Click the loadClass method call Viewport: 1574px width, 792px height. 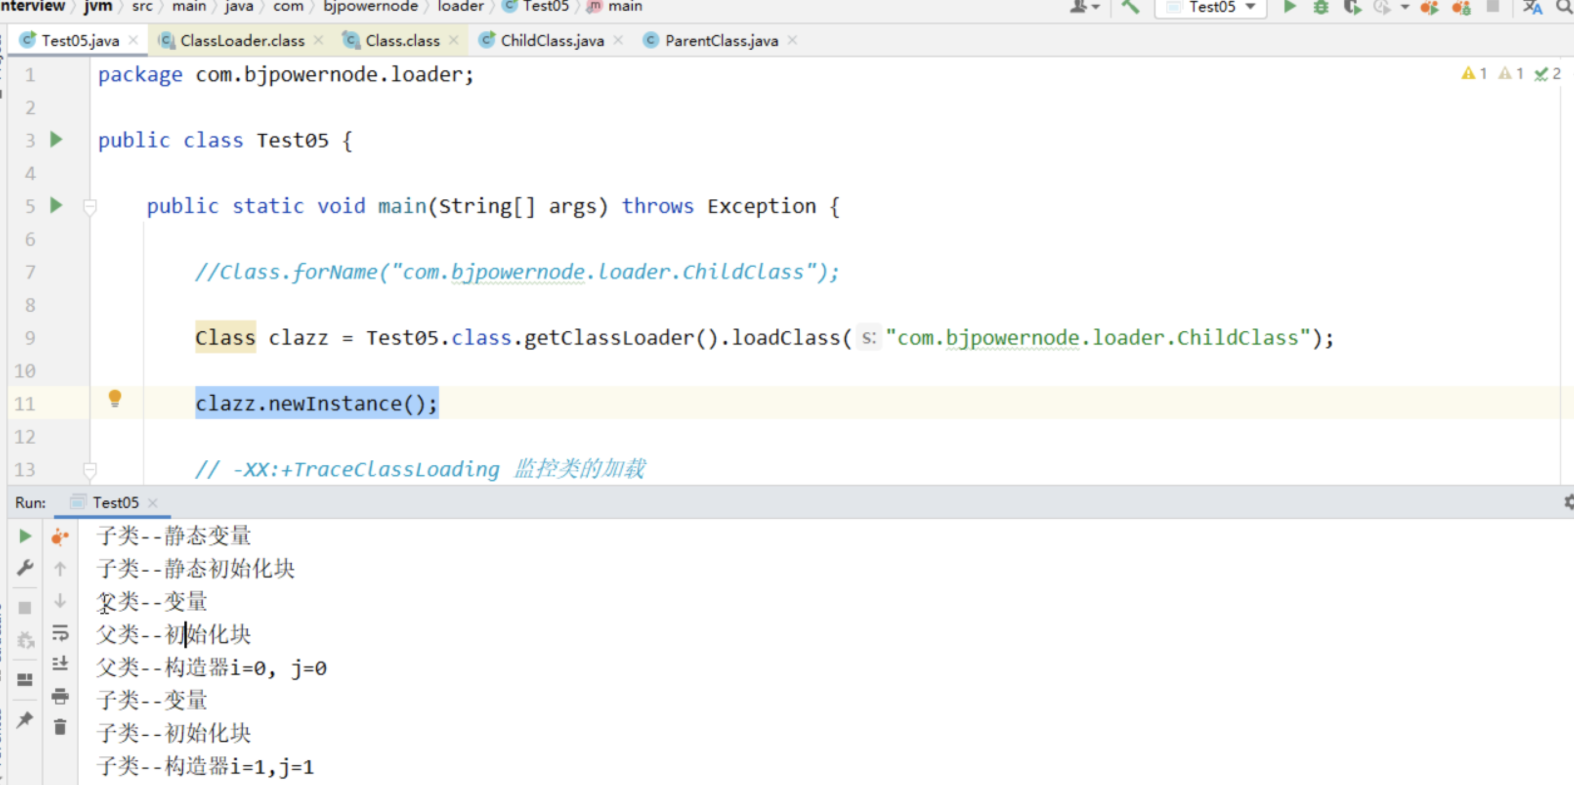point(786,338)
